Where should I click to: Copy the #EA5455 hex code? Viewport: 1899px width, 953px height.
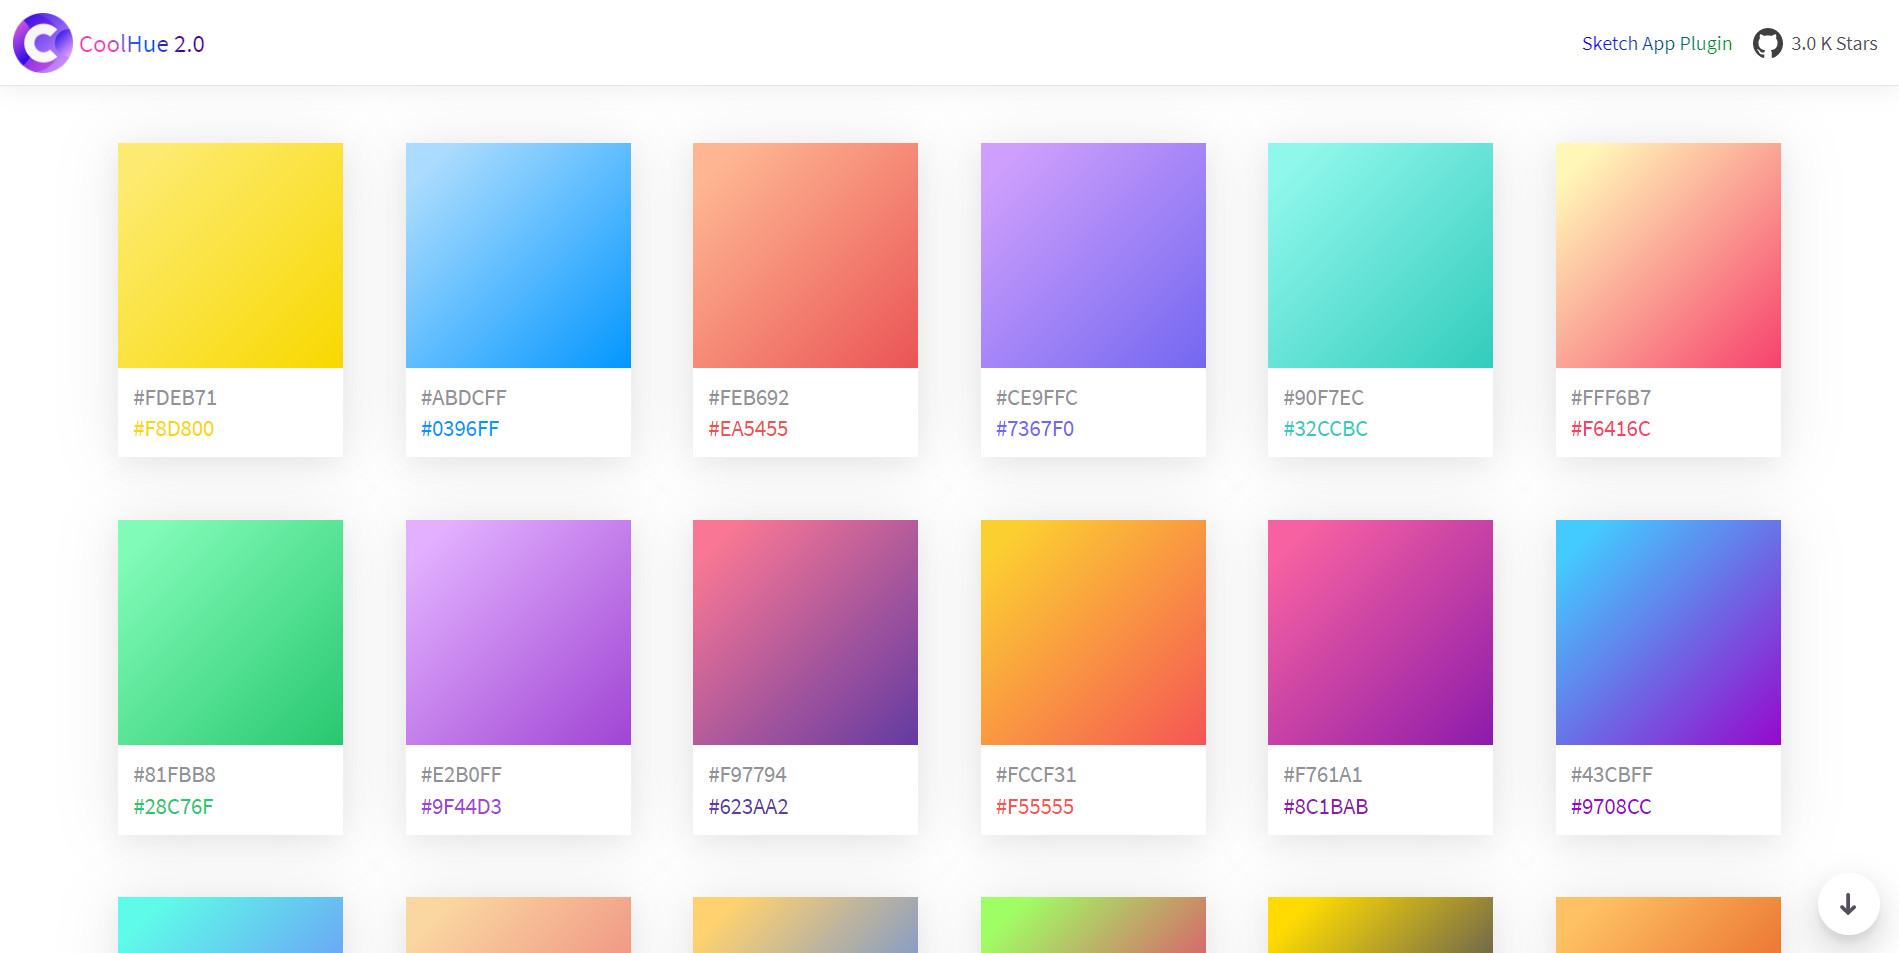click(748, 429)
